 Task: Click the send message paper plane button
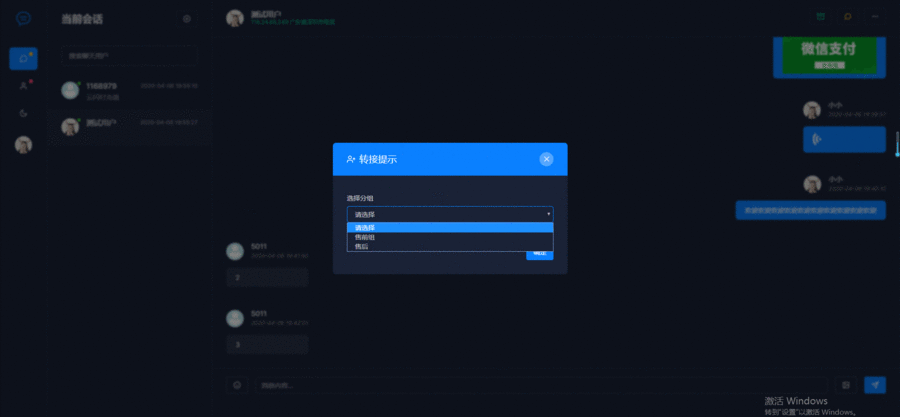click(x=875, y=385)
